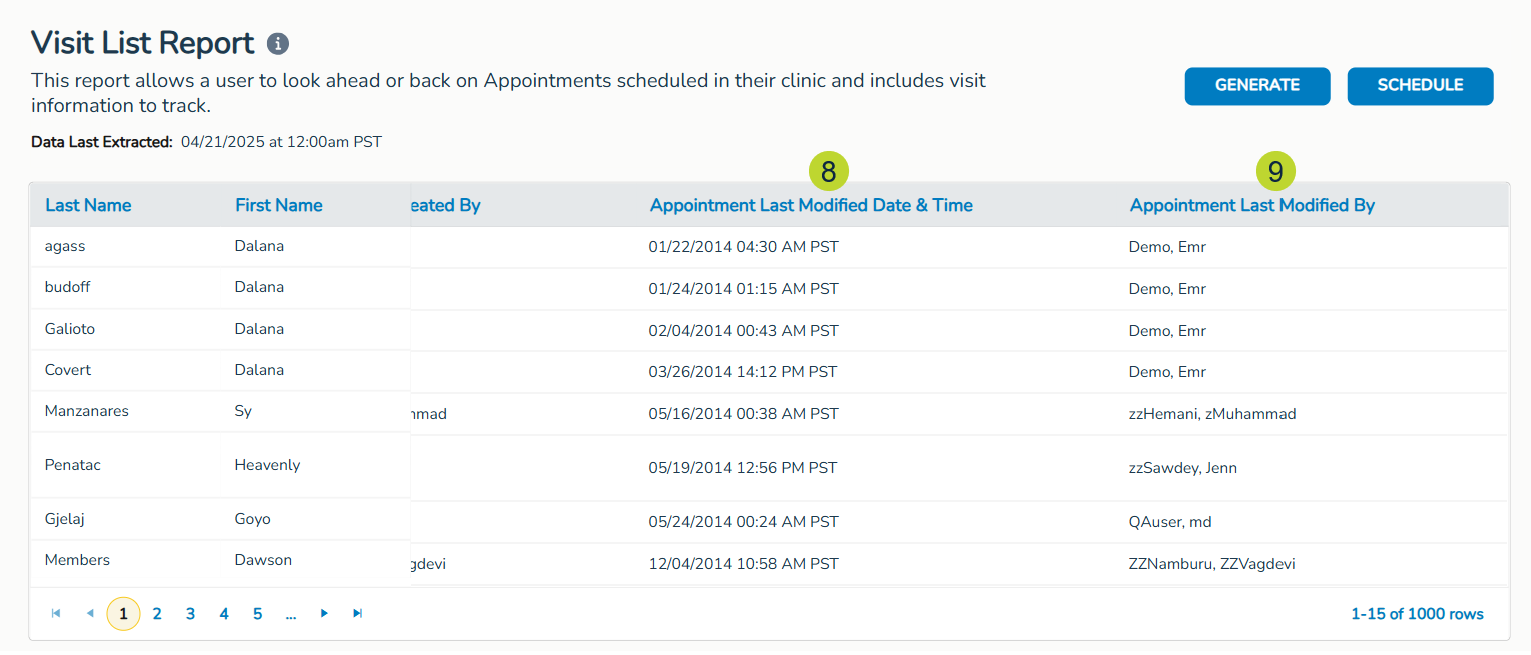Sort by First Name column header

tap(279, 205)
